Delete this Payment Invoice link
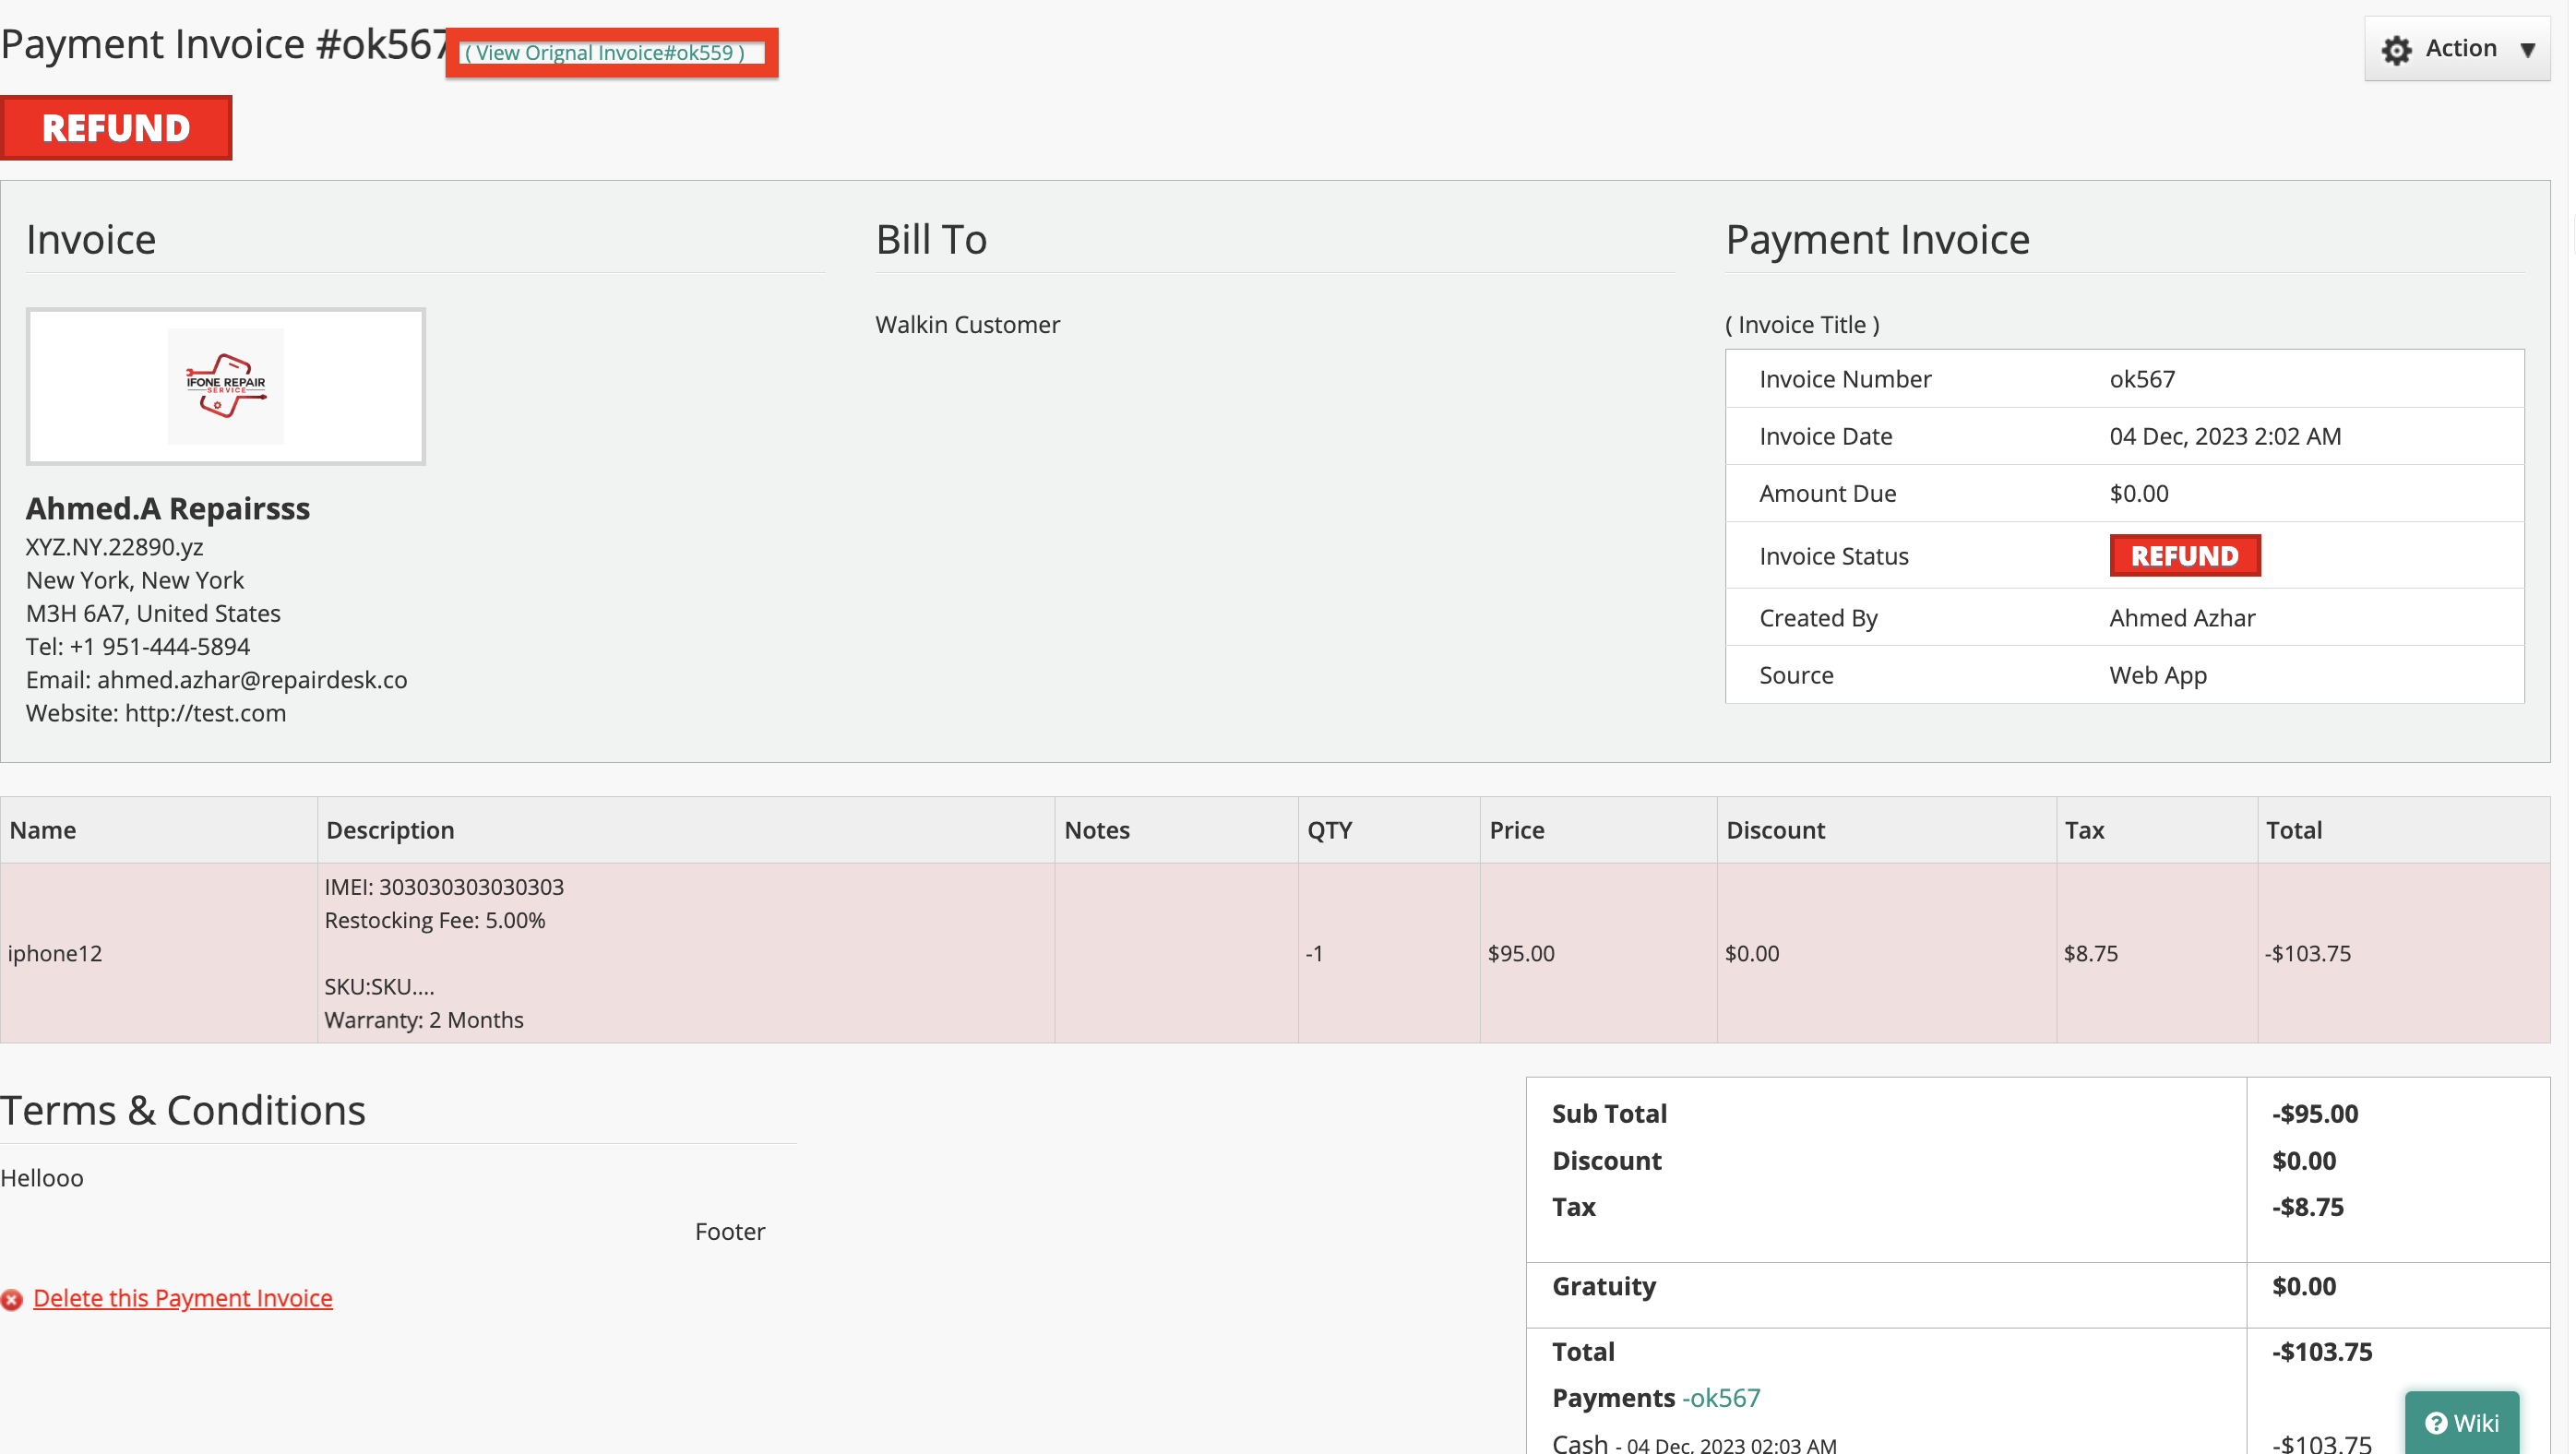Image resolution: width=2576 pixels, height=1454 pixels. 183,1297
